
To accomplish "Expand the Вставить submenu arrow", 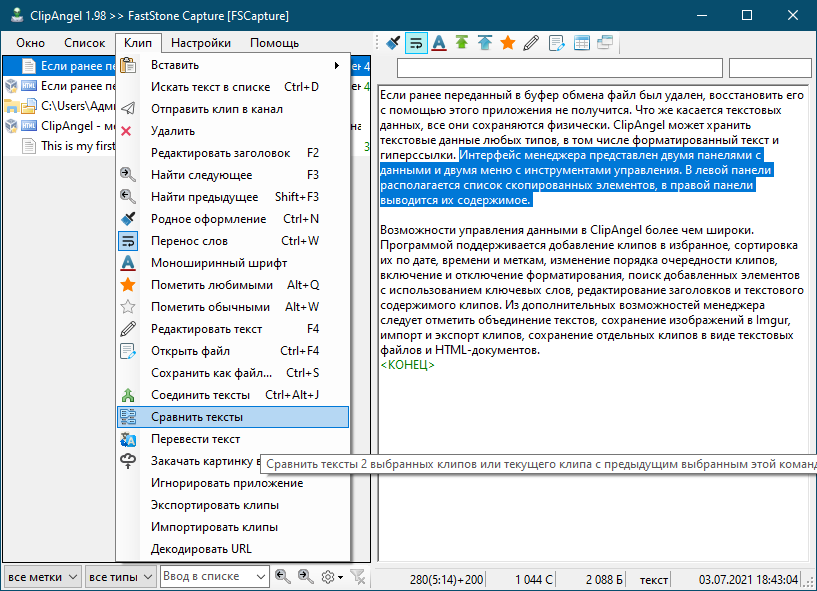I will click(337, 65).
